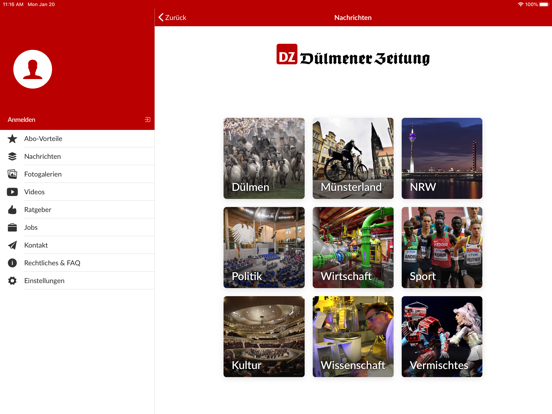This screenshot has height=414, width=552.
Task: Click the Nachrichten page title
Action: 353,18
